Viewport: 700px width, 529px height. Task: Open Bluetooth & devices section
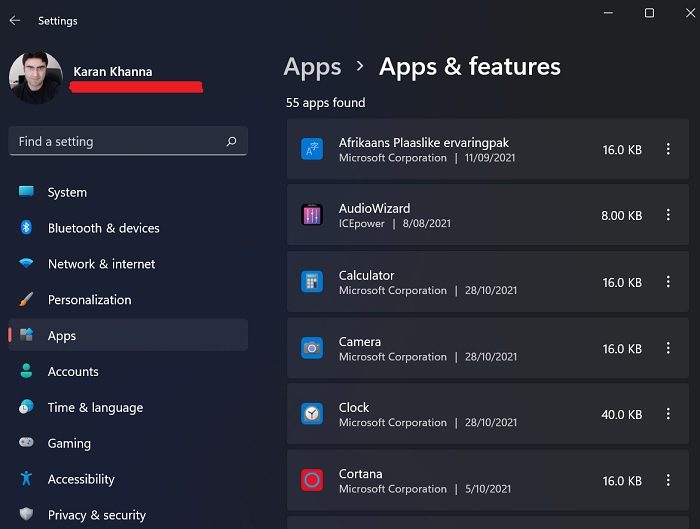point(103,228)
